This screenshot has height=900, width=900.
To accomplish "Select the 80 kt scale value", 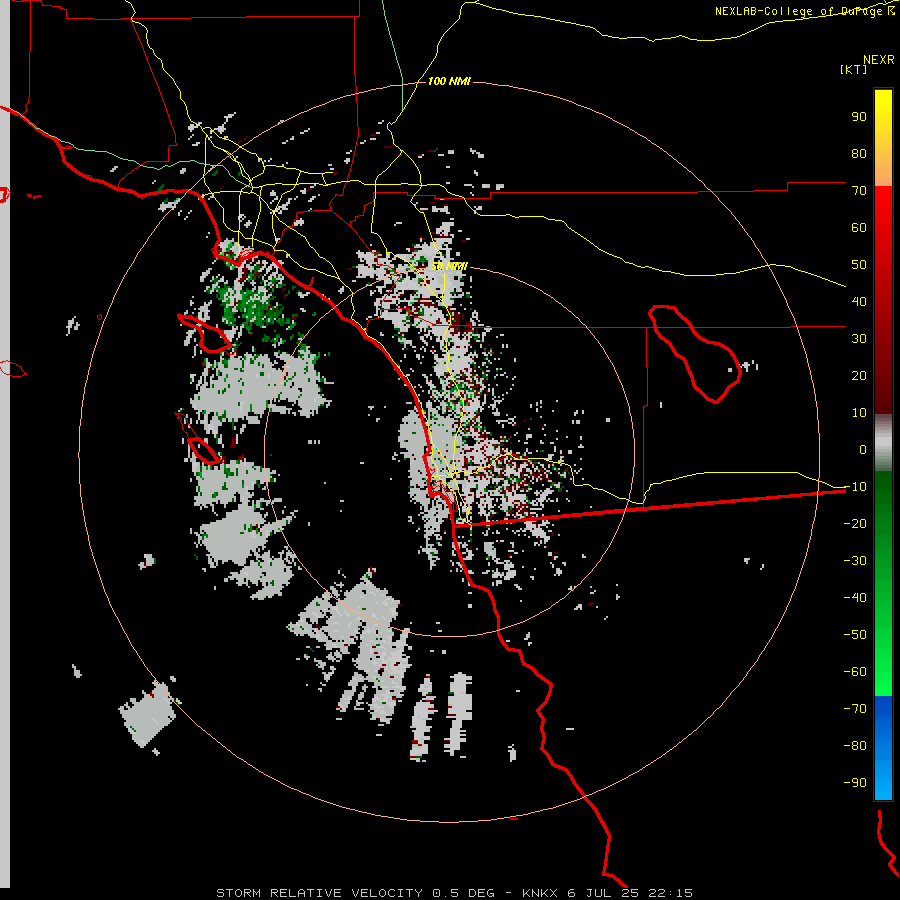I will pyautogui.click(x=859, y=154).
